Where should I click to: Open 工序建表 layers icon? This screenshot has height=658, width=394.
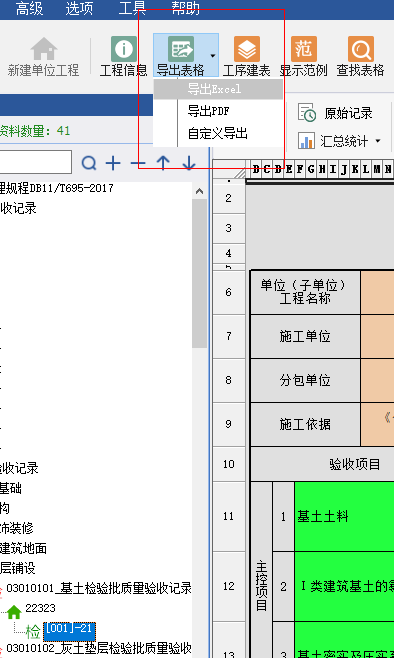247,49
